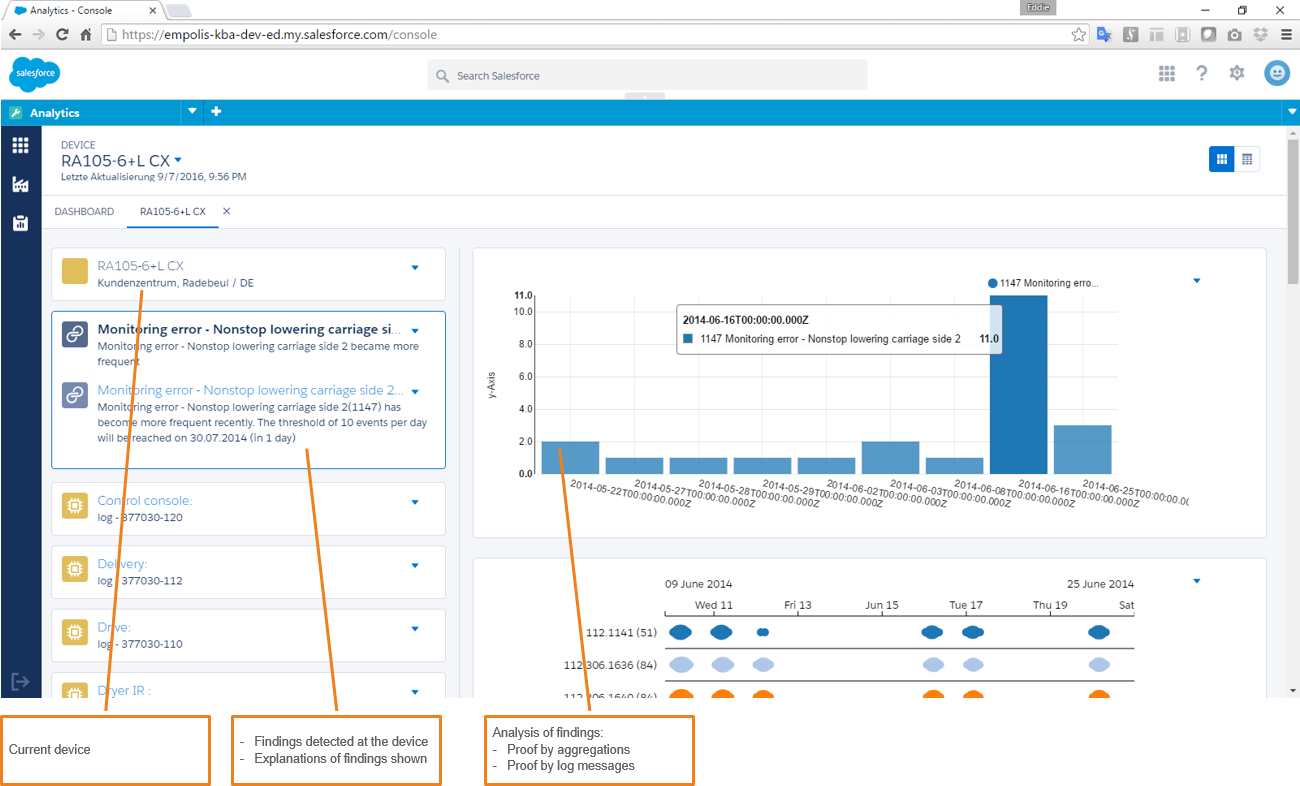
Task: Open the App Launcher waffle icon
Action: tap(1166, 72)
